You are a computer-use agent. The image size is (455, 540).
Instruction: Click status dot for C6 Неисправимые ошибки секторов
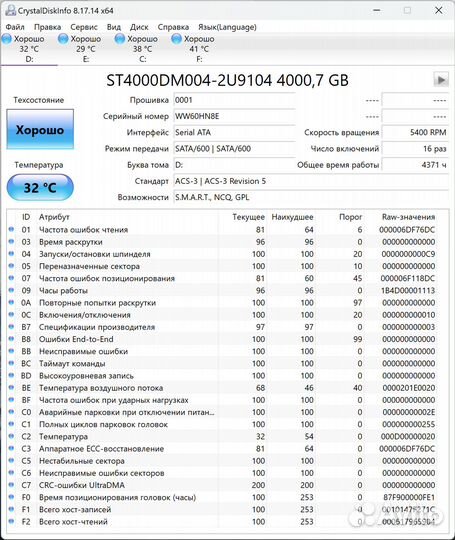coord(11,473)
